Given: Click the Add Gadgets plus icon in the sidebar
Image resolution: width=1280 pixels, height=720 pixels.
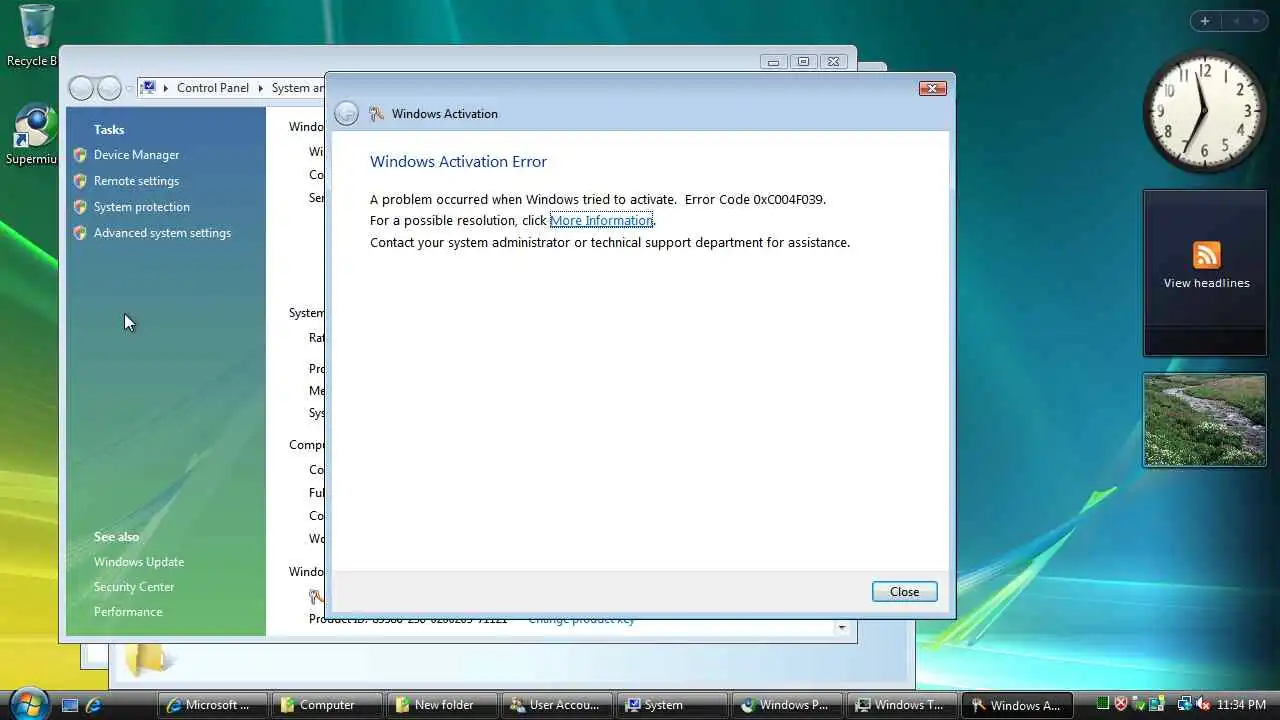Looking at the screenshot, I should [x=1205, y=21].
